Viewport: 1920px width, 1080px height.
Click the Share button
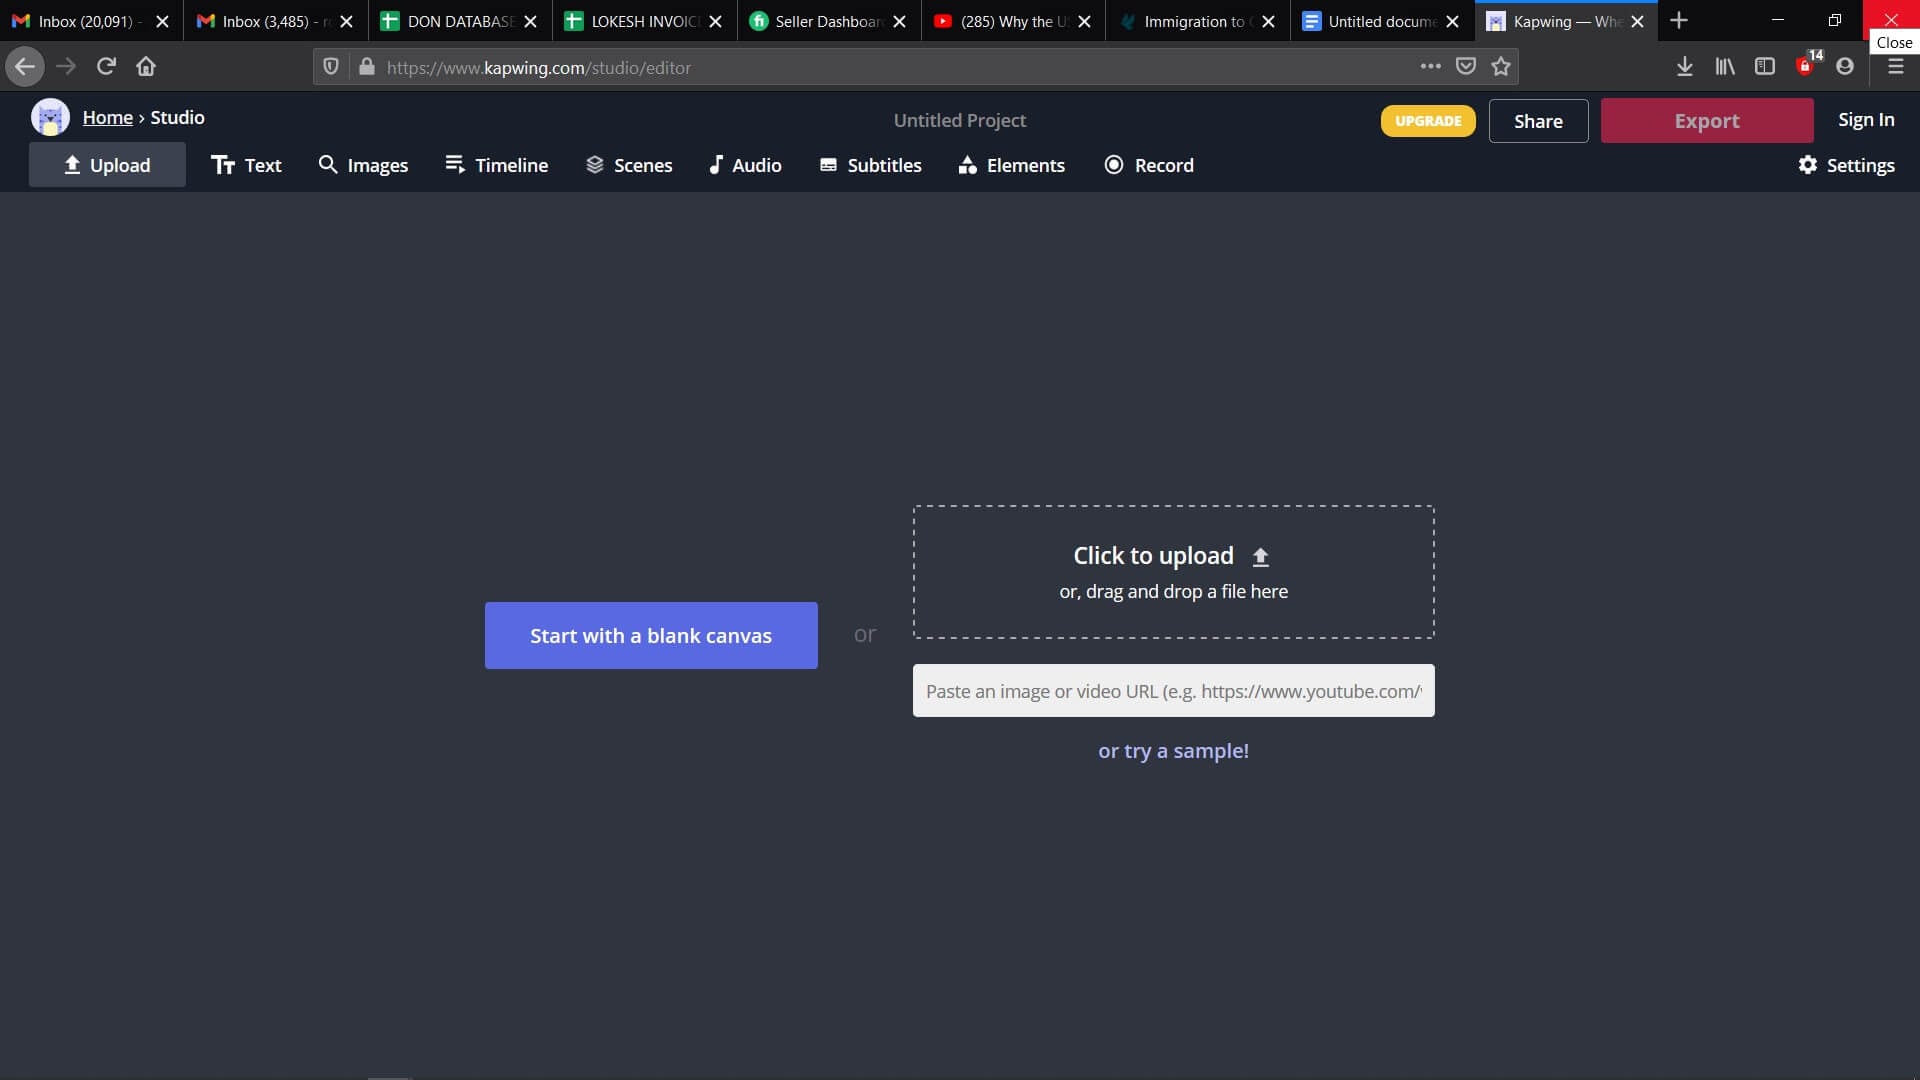click(1537, 121)
